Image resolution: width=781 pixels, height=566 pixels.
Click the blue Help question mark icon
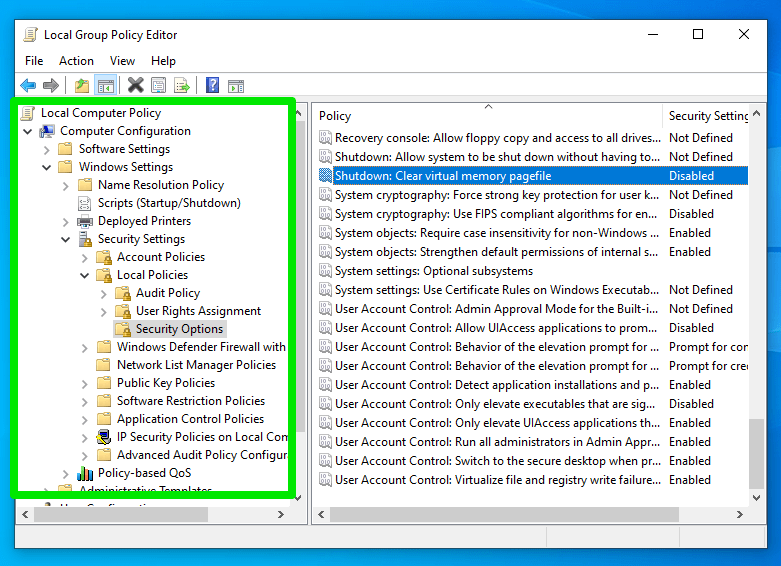click(212, 86)
